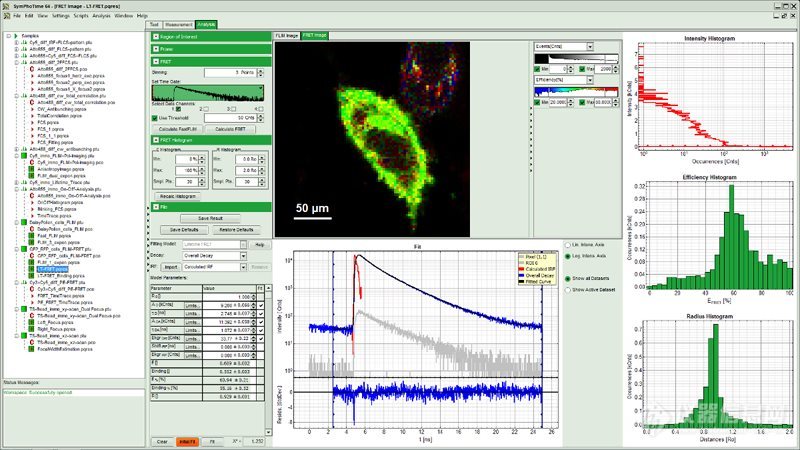Collapse the FRET Histogram section
The image size is (800, 450).
click(155, 141)
